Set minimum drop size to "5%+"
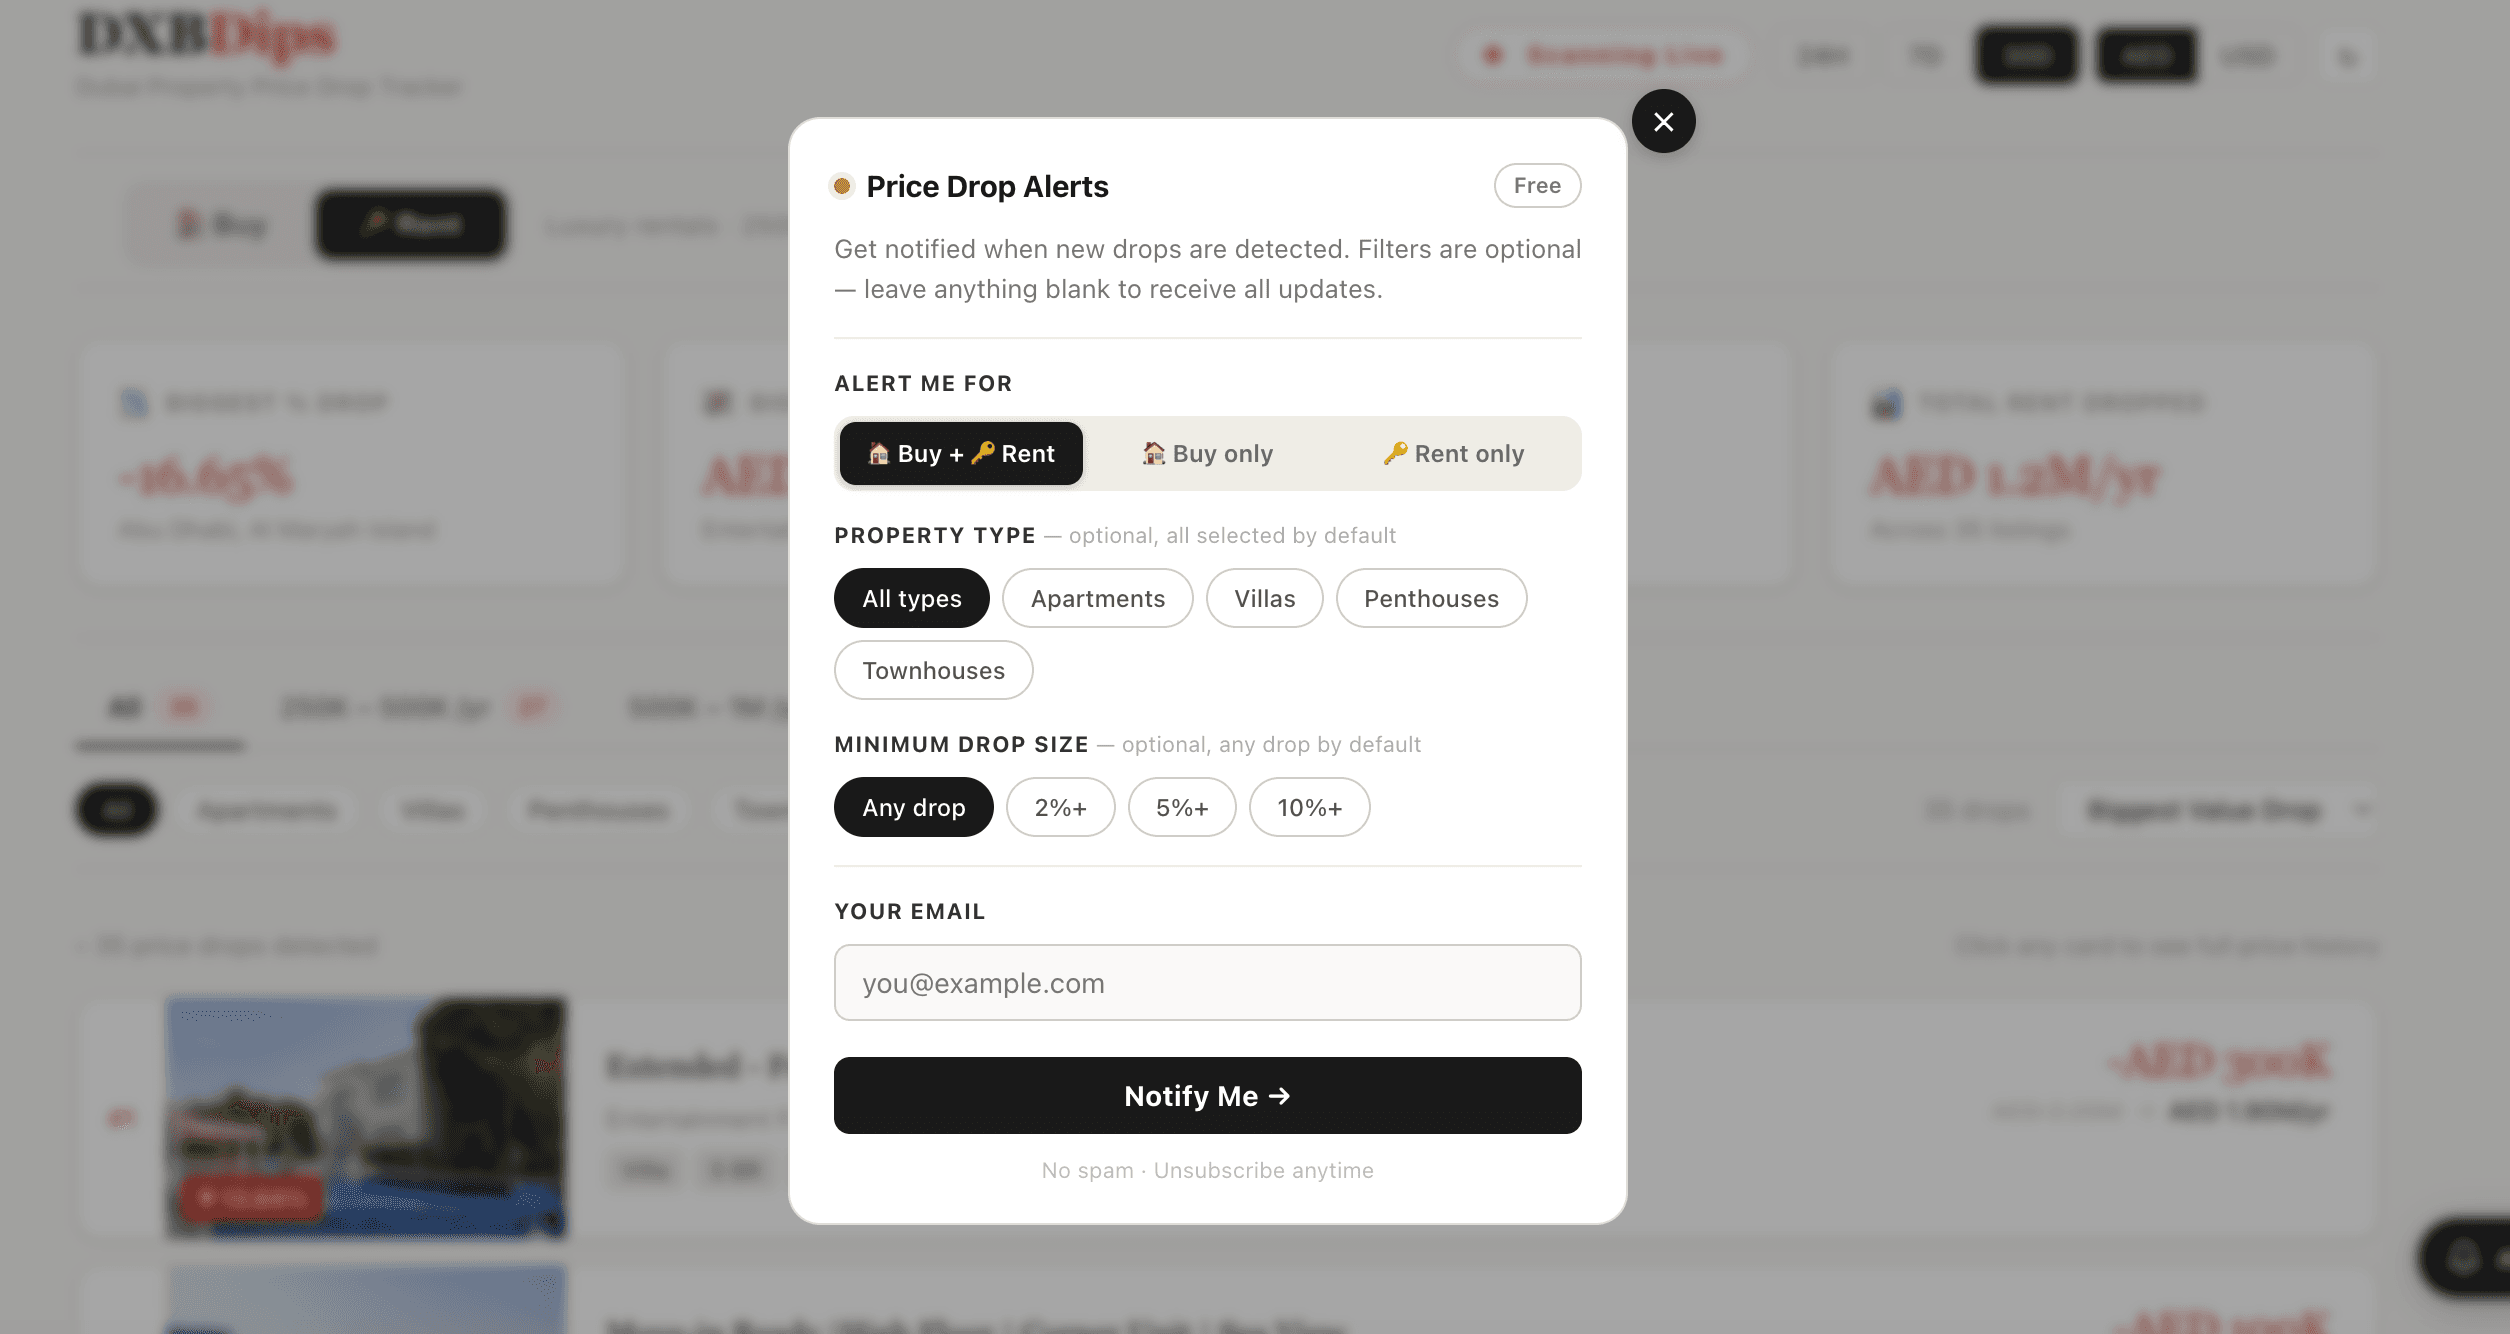This screenshot has width=2510, height=1334. pos(1182,807)
